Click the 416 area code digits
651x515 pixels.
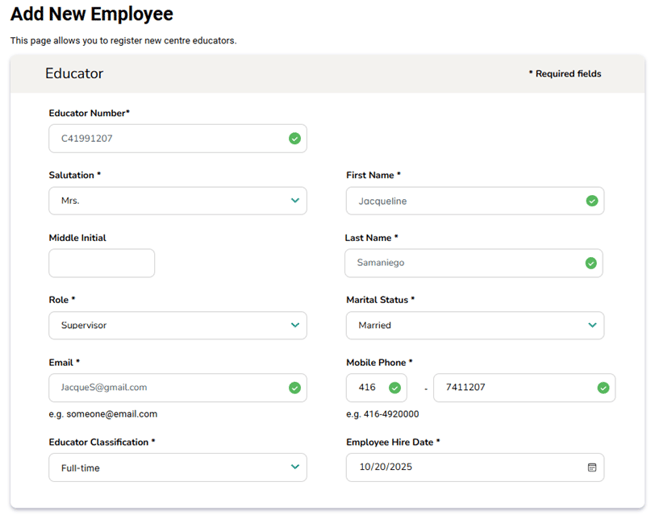(367, 388)
